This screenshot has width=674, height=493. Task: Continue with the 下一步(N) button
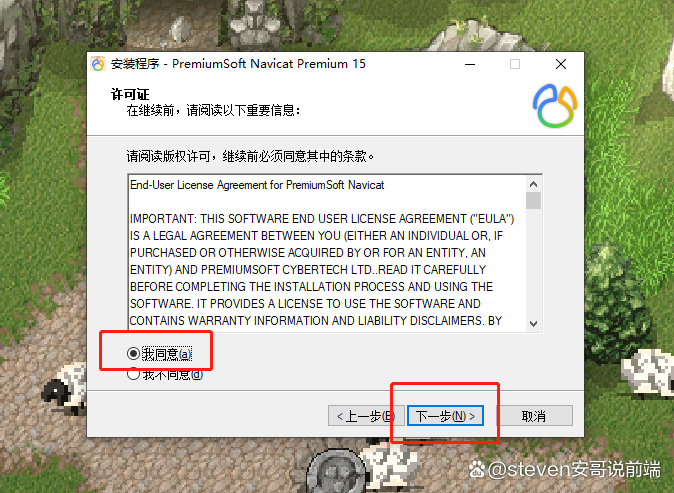pyautogui.click(x=445, y=416)
